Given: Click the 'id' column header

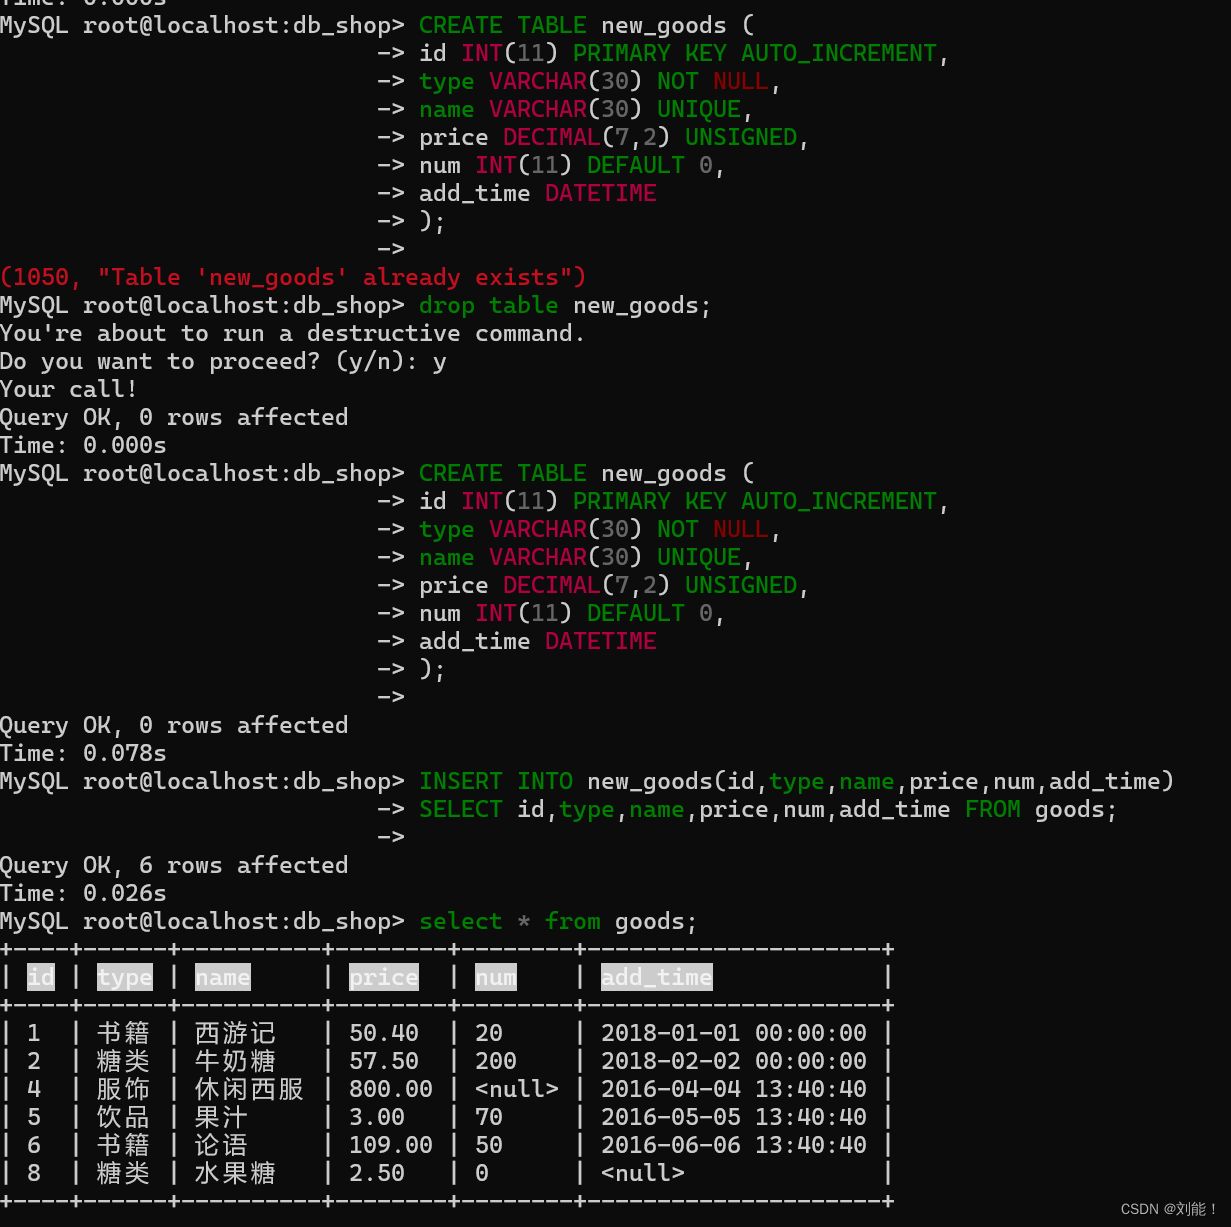Looking at the screenshot, I should tap(41, 977).
